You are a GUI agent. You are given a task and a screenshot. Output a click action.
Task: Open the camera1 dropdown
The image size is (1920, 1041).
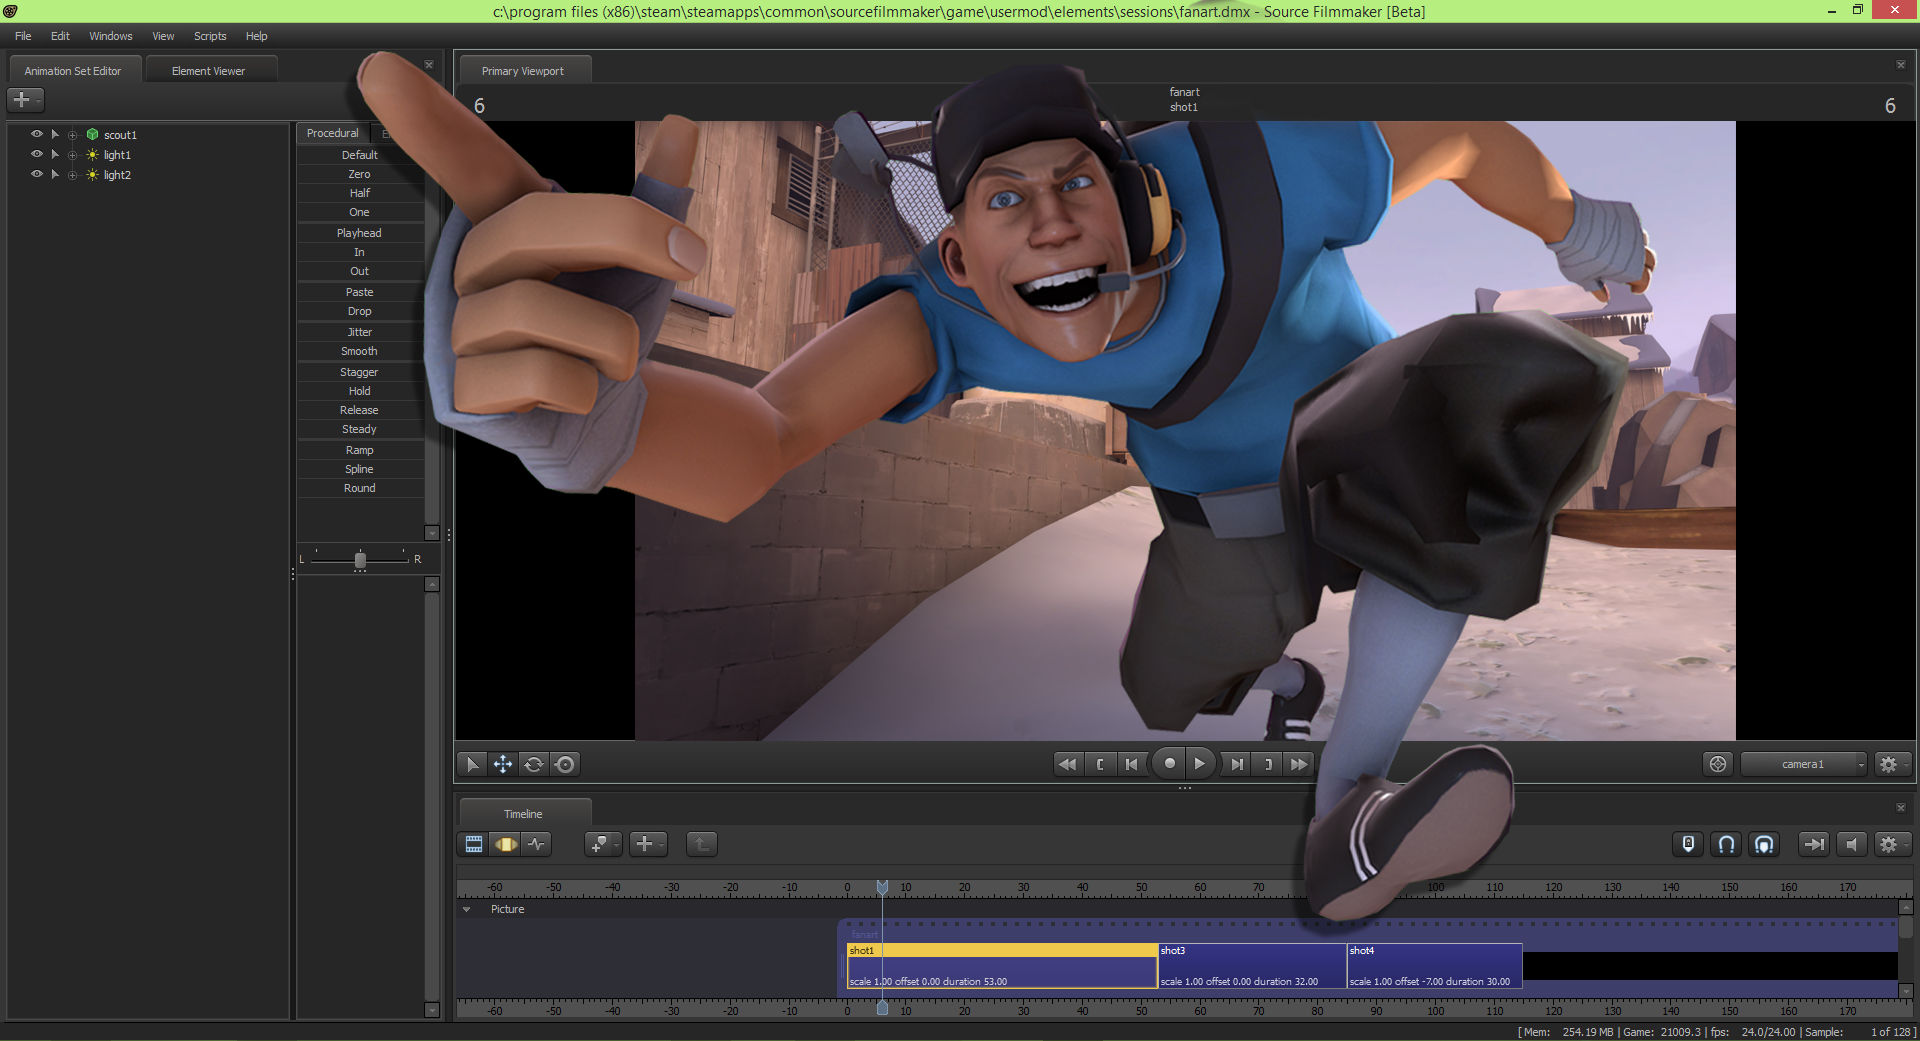[1803, 764]
